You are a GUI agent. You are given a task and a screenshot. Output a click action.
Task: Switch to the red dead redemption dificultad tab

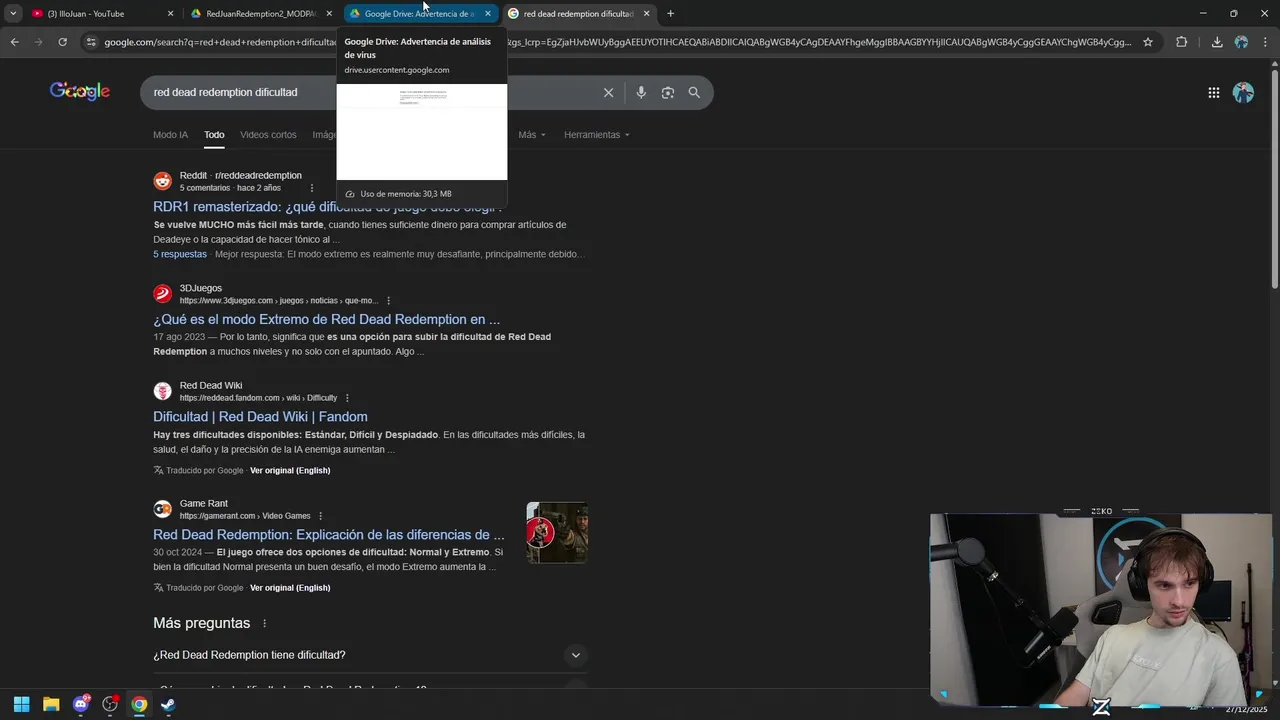point(578,14)
